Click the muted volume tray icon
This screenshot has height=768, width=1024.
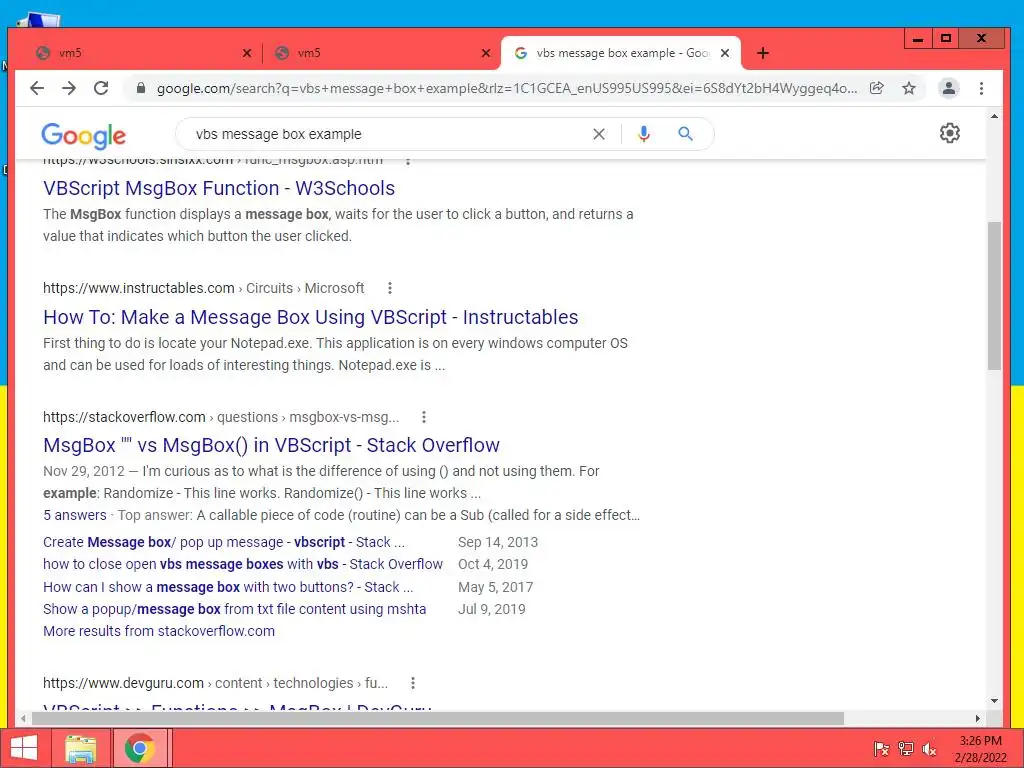pos(929,749)
